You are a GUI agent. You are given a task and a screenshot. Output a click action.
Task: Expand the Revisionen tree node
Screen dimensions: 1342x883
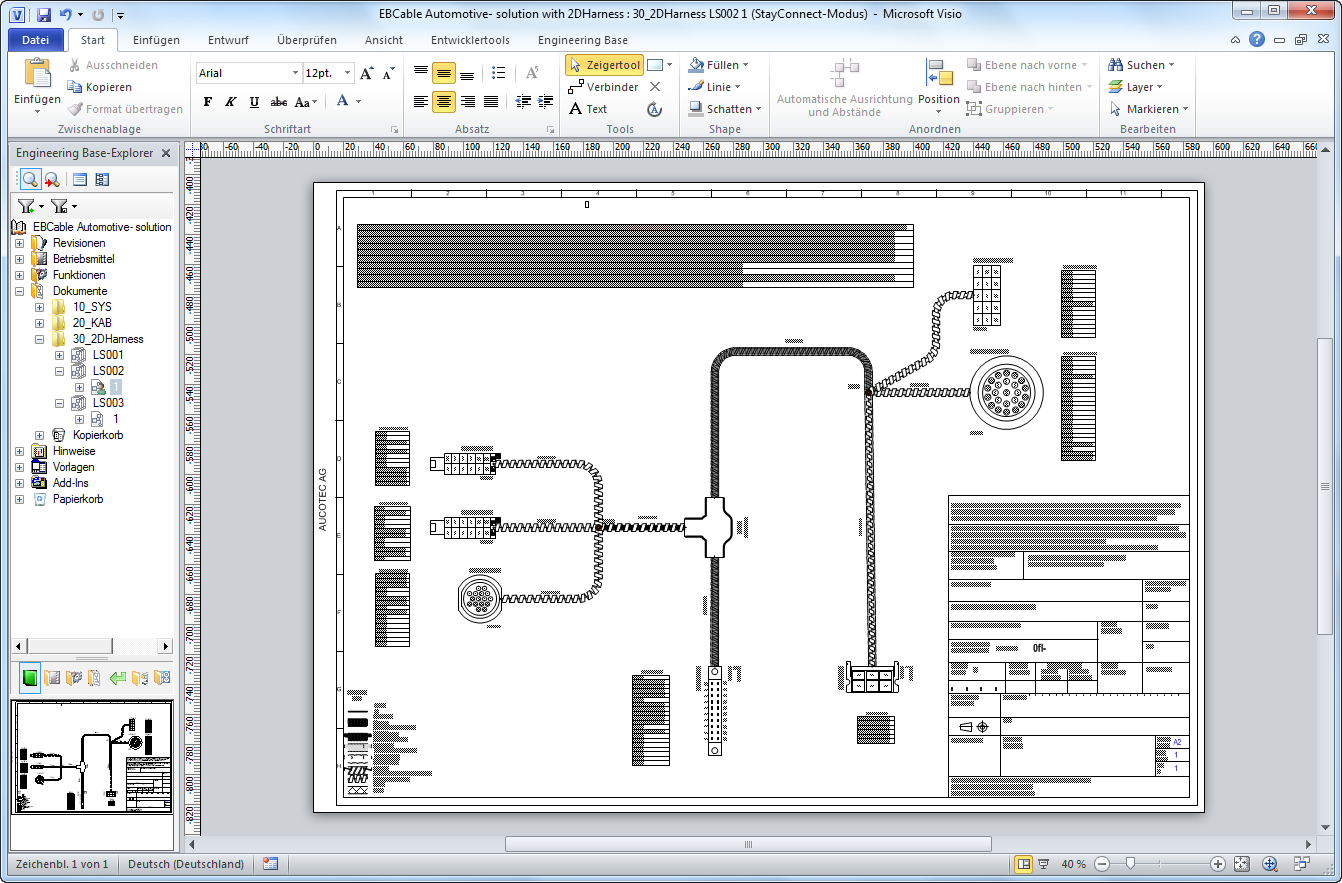[x=19, y=243]
